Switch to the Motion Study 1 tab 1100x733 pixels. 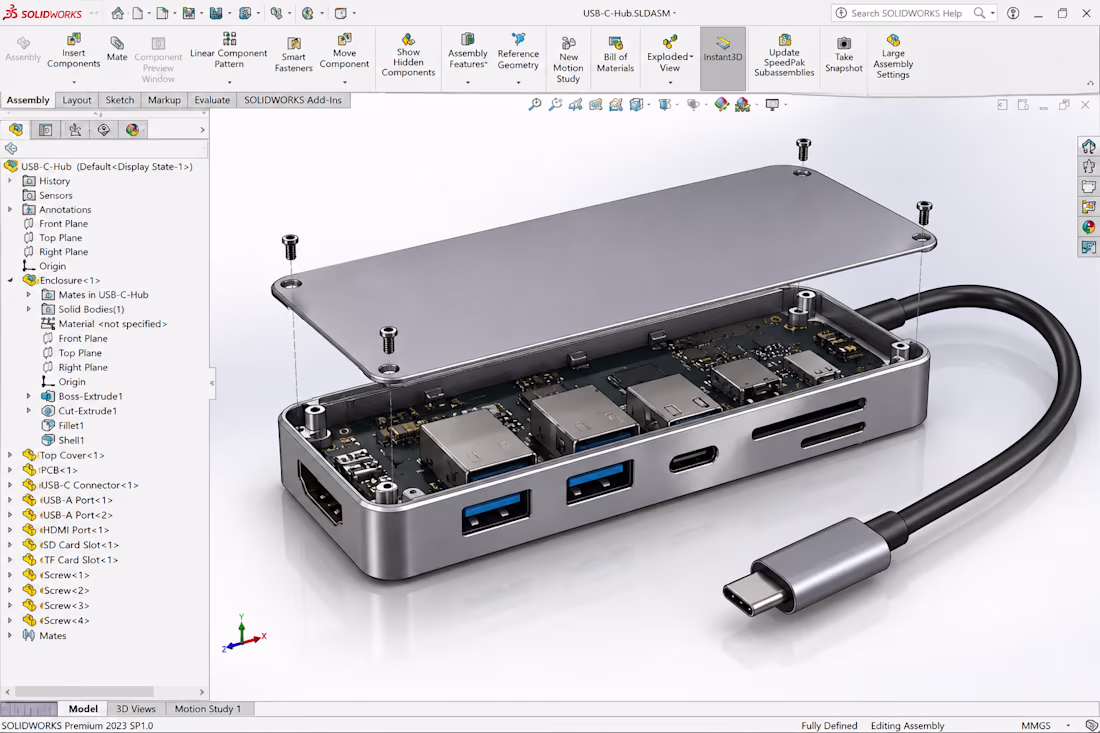pyautogui.click(x=208, y=709)
